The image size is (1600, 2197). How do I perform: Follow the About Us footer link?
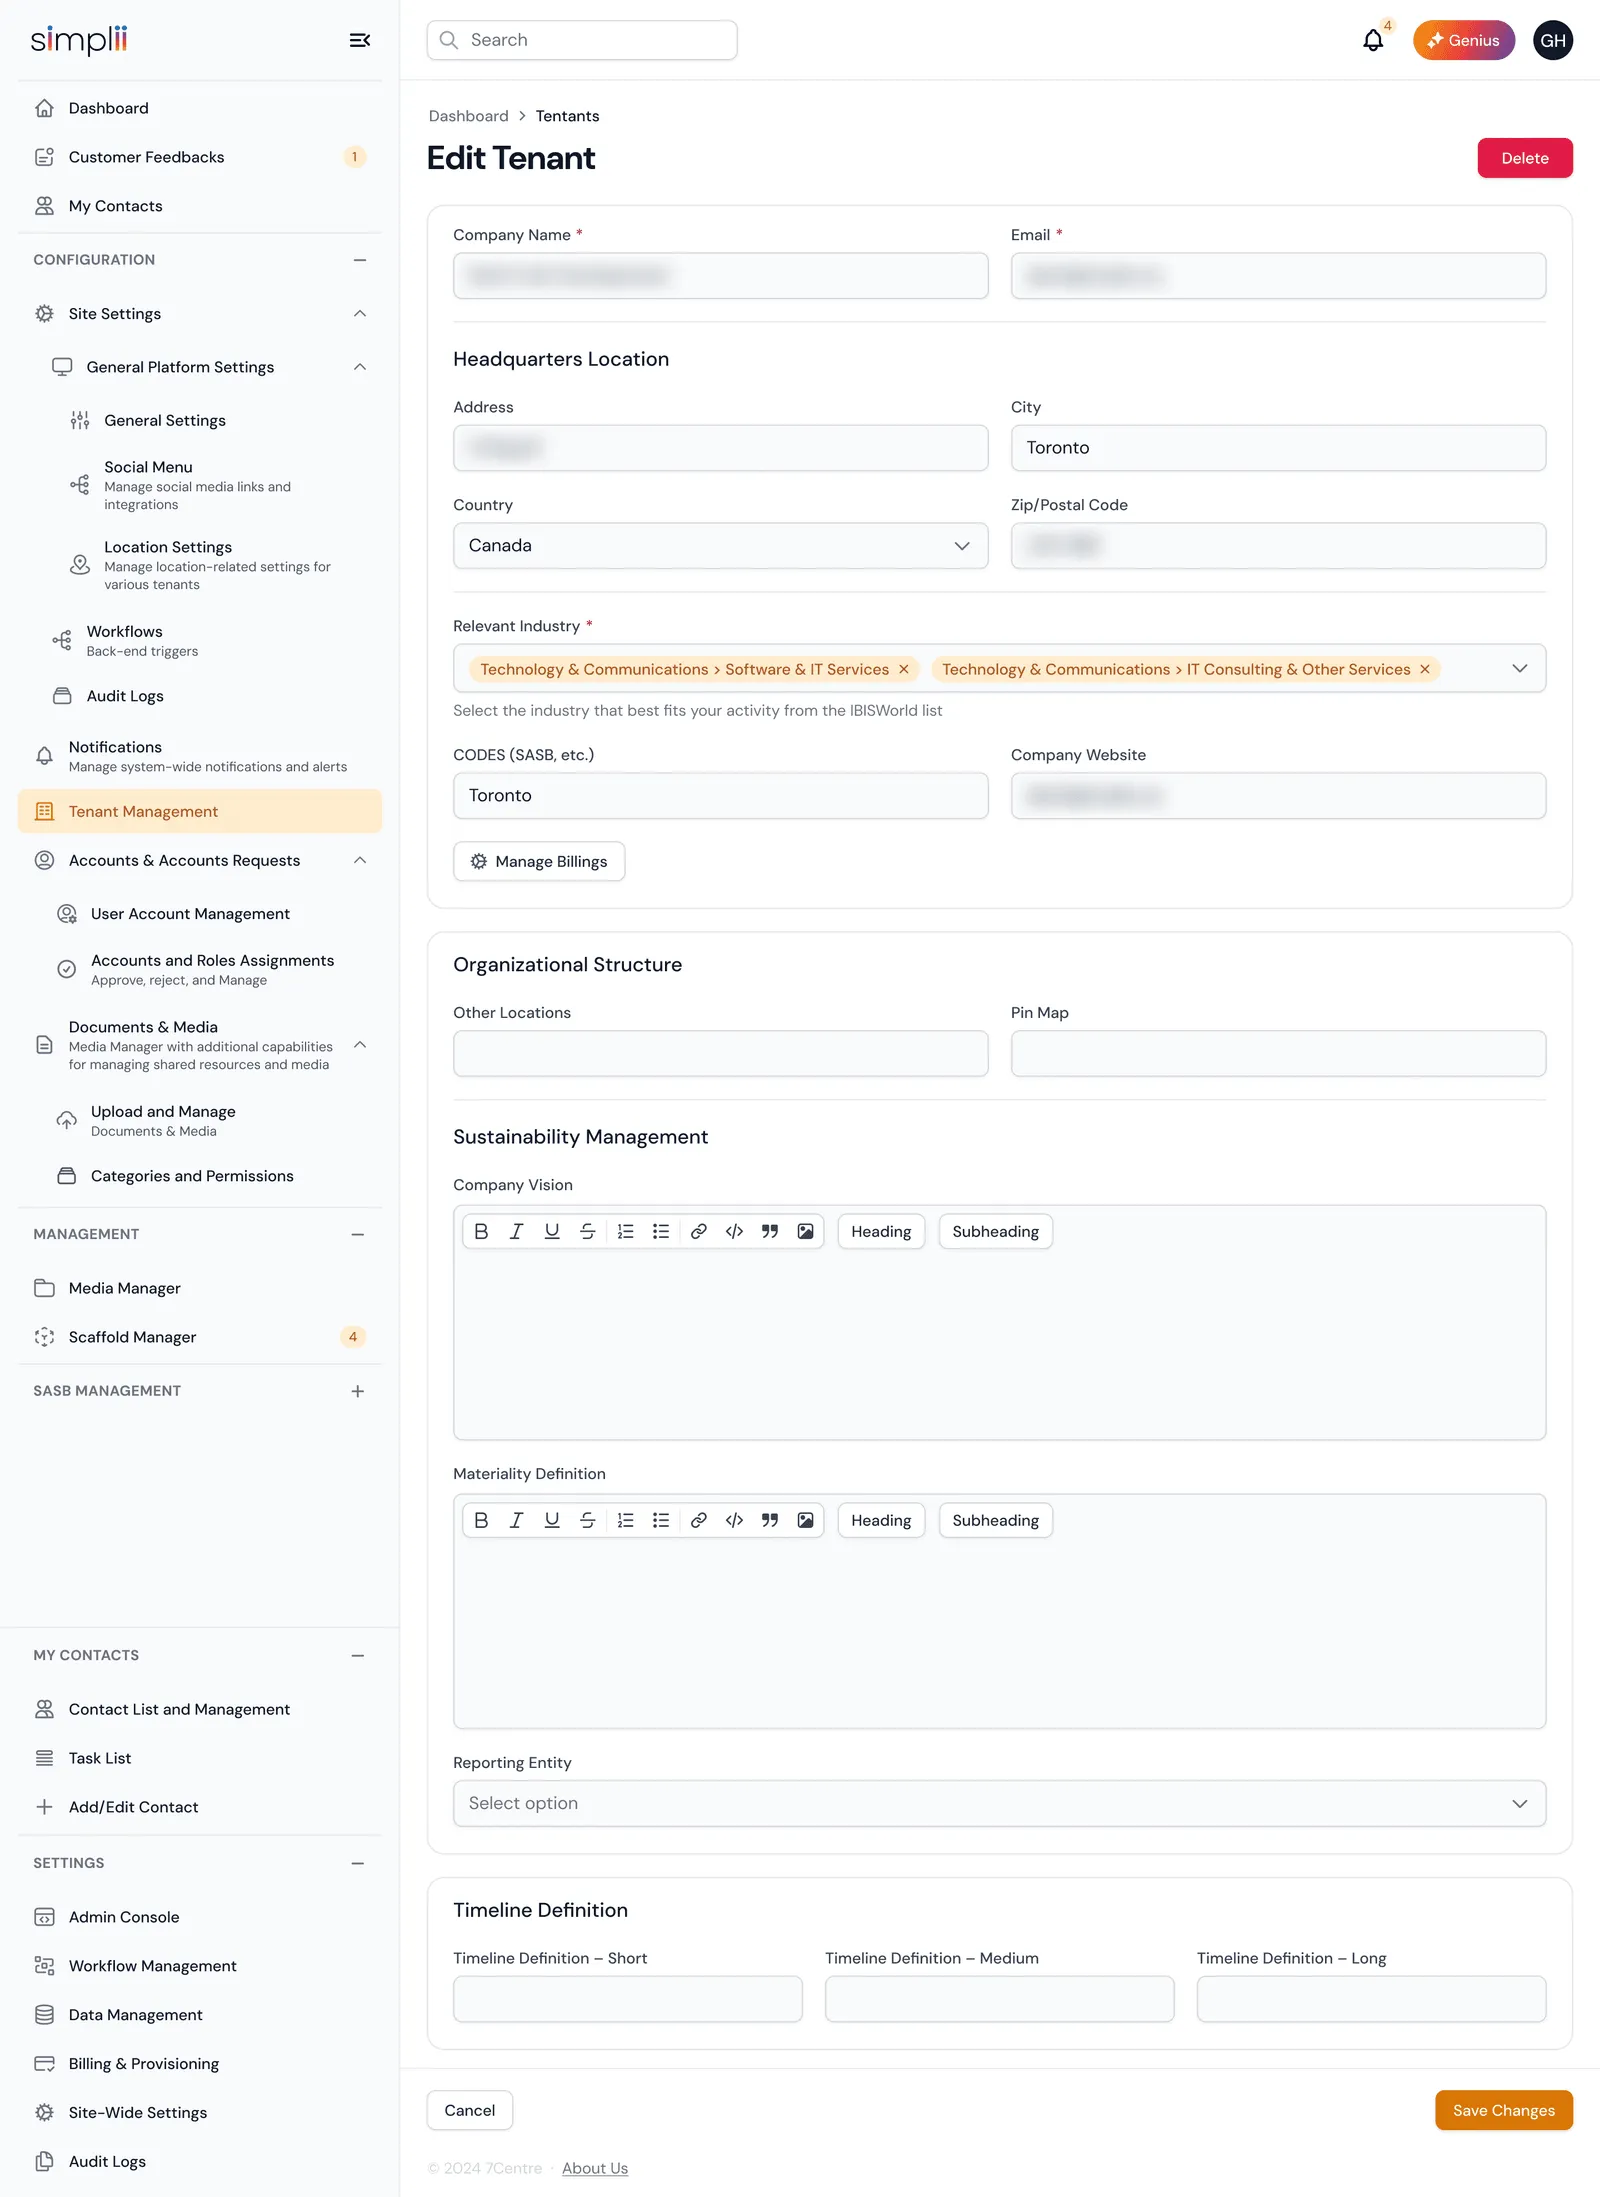pyautogui.click(x=595, y=2168)
